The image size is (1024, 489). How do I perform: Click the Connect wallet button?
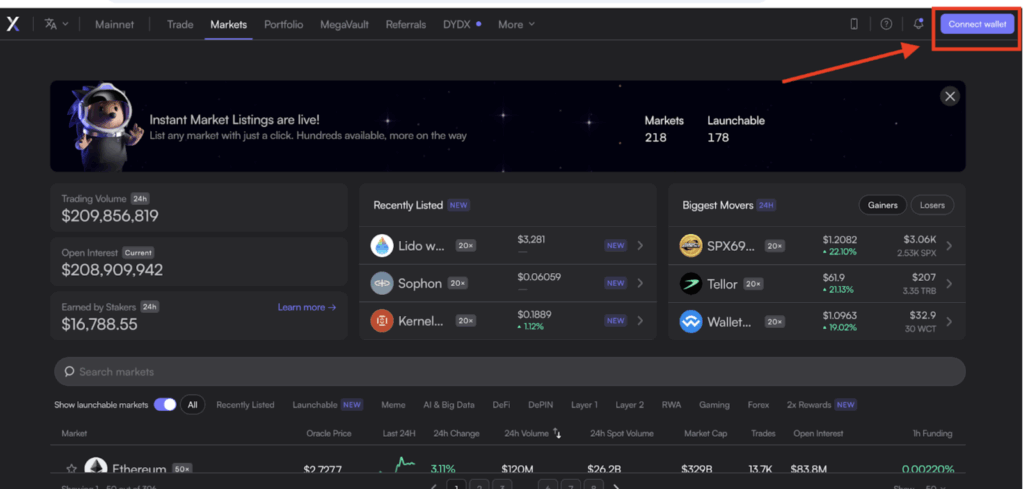click(977, 24)
